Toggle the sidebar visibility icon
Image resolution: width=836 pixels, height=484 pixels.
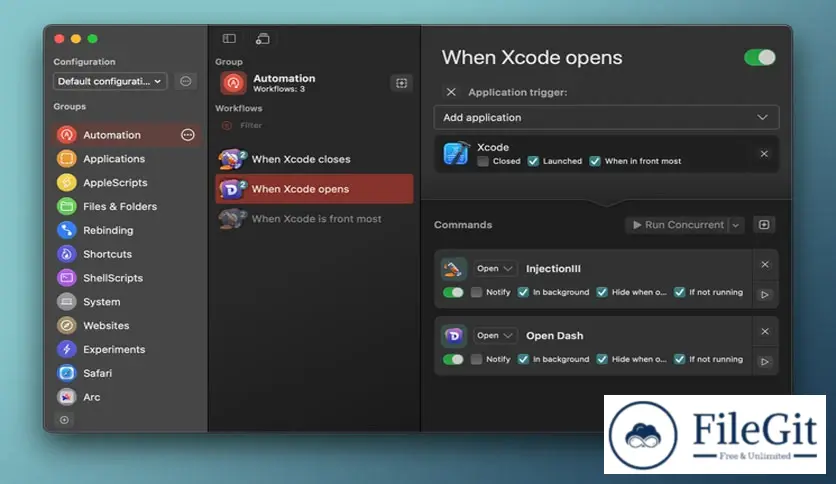[229, 38]
